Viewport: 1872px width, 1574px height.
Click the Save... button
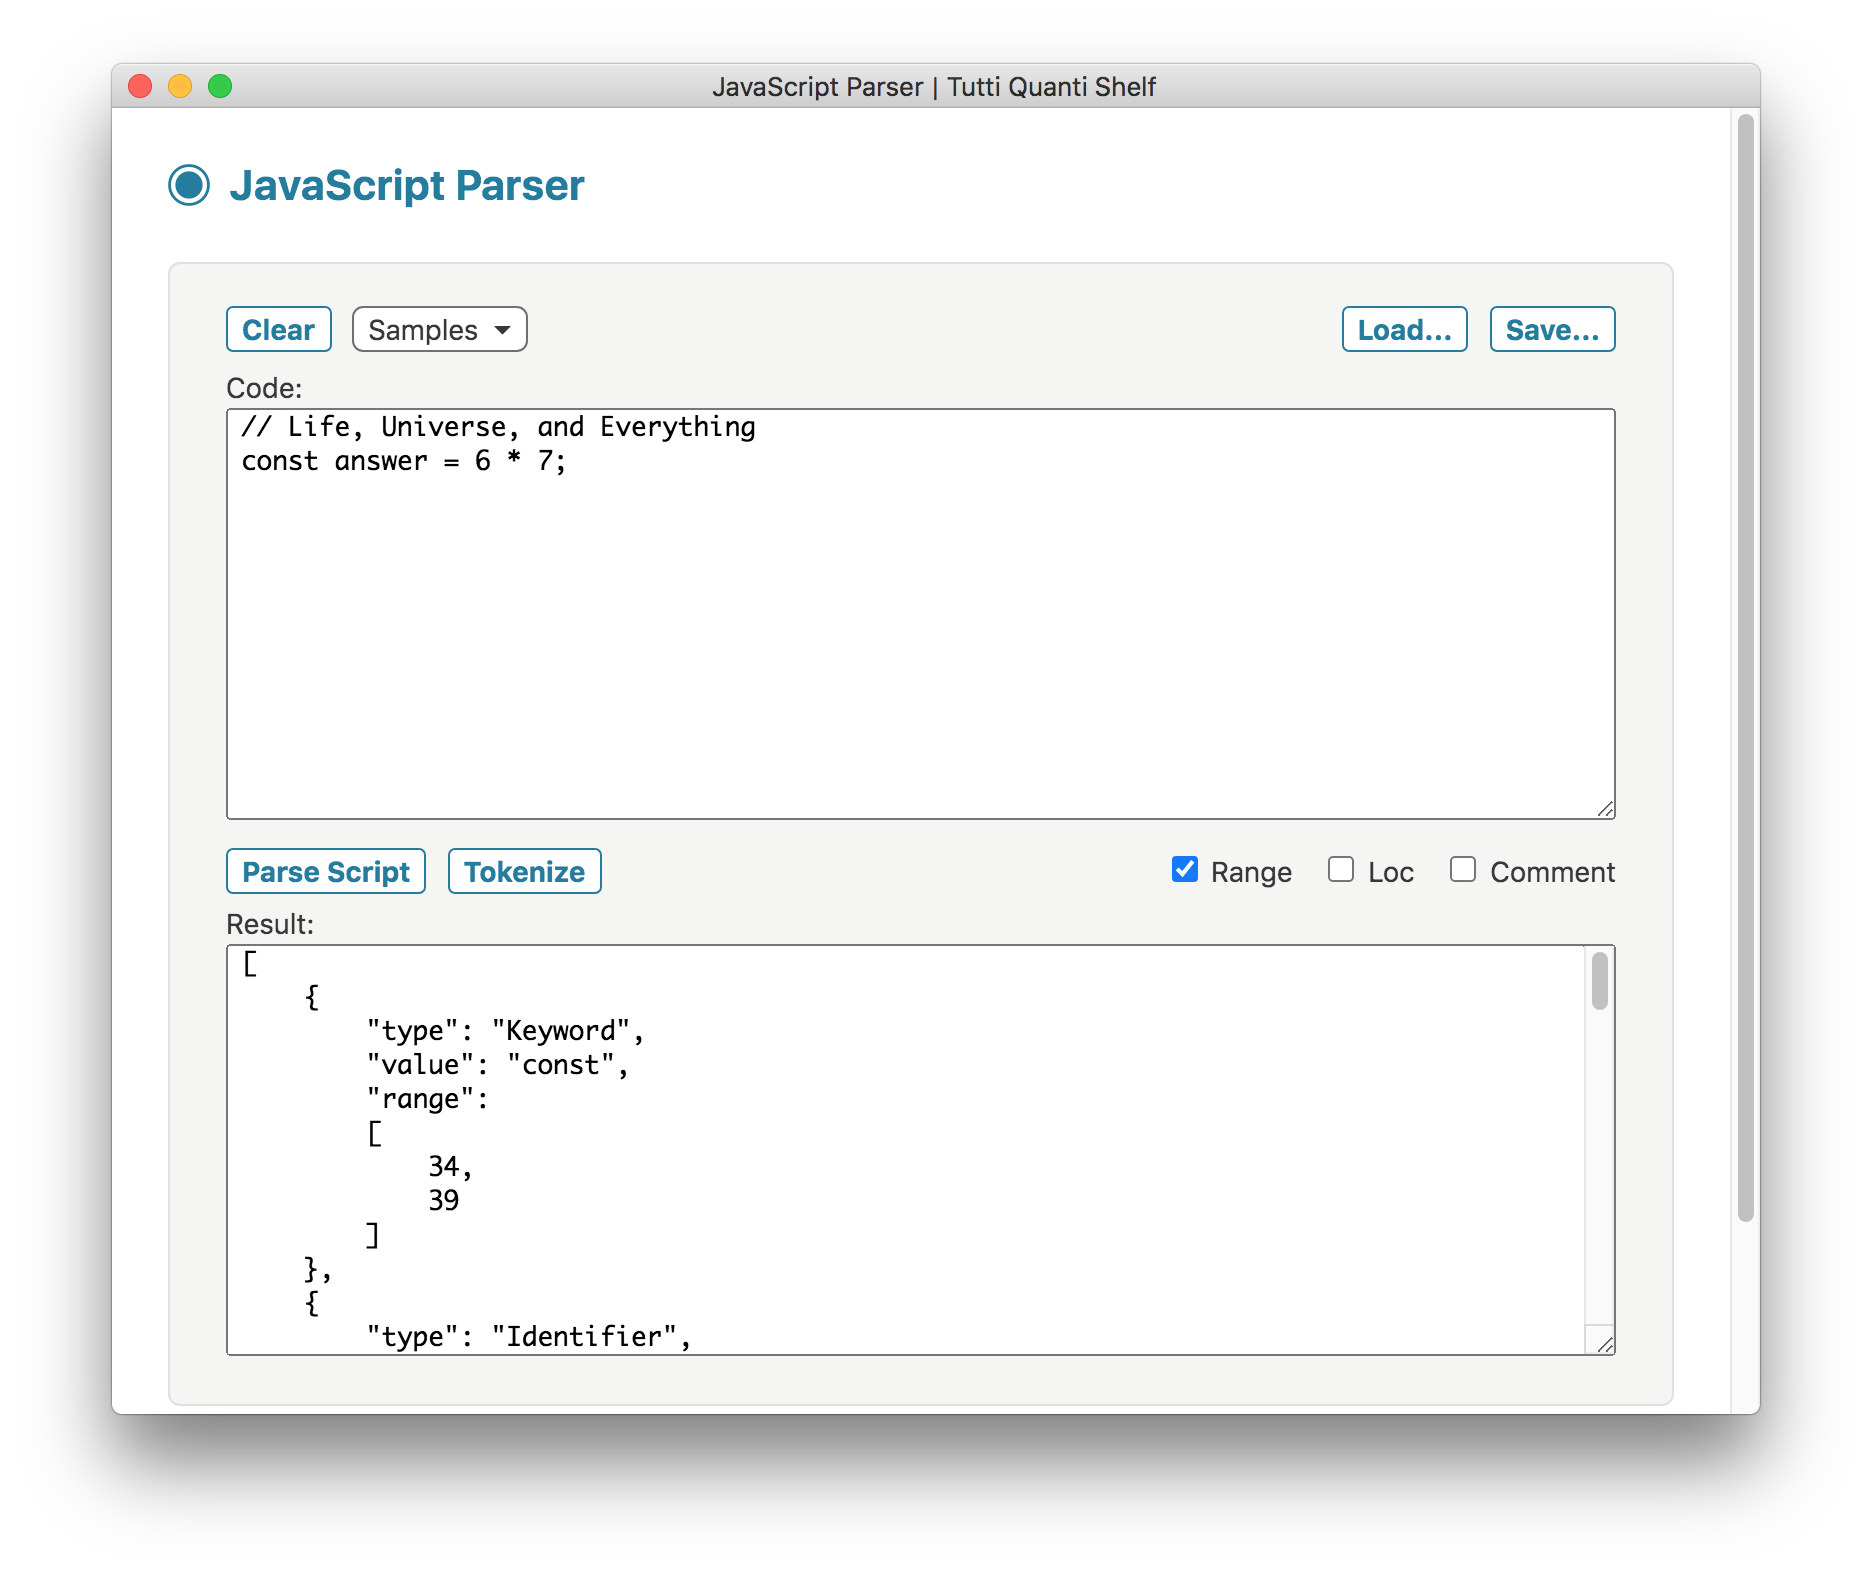(x=1552, y=329)
